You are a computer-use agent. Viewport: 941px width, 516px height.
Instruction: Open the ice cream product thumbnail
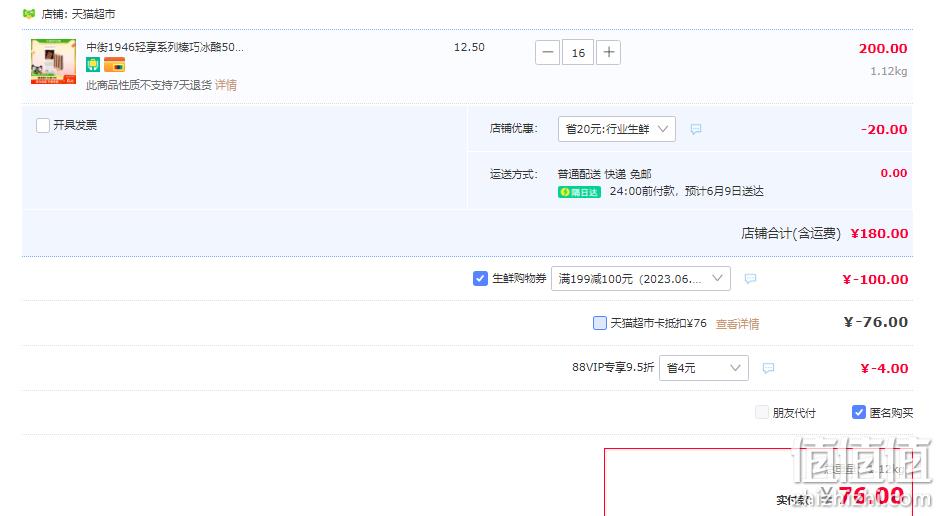pyautogui.click(x=53, y=61)
